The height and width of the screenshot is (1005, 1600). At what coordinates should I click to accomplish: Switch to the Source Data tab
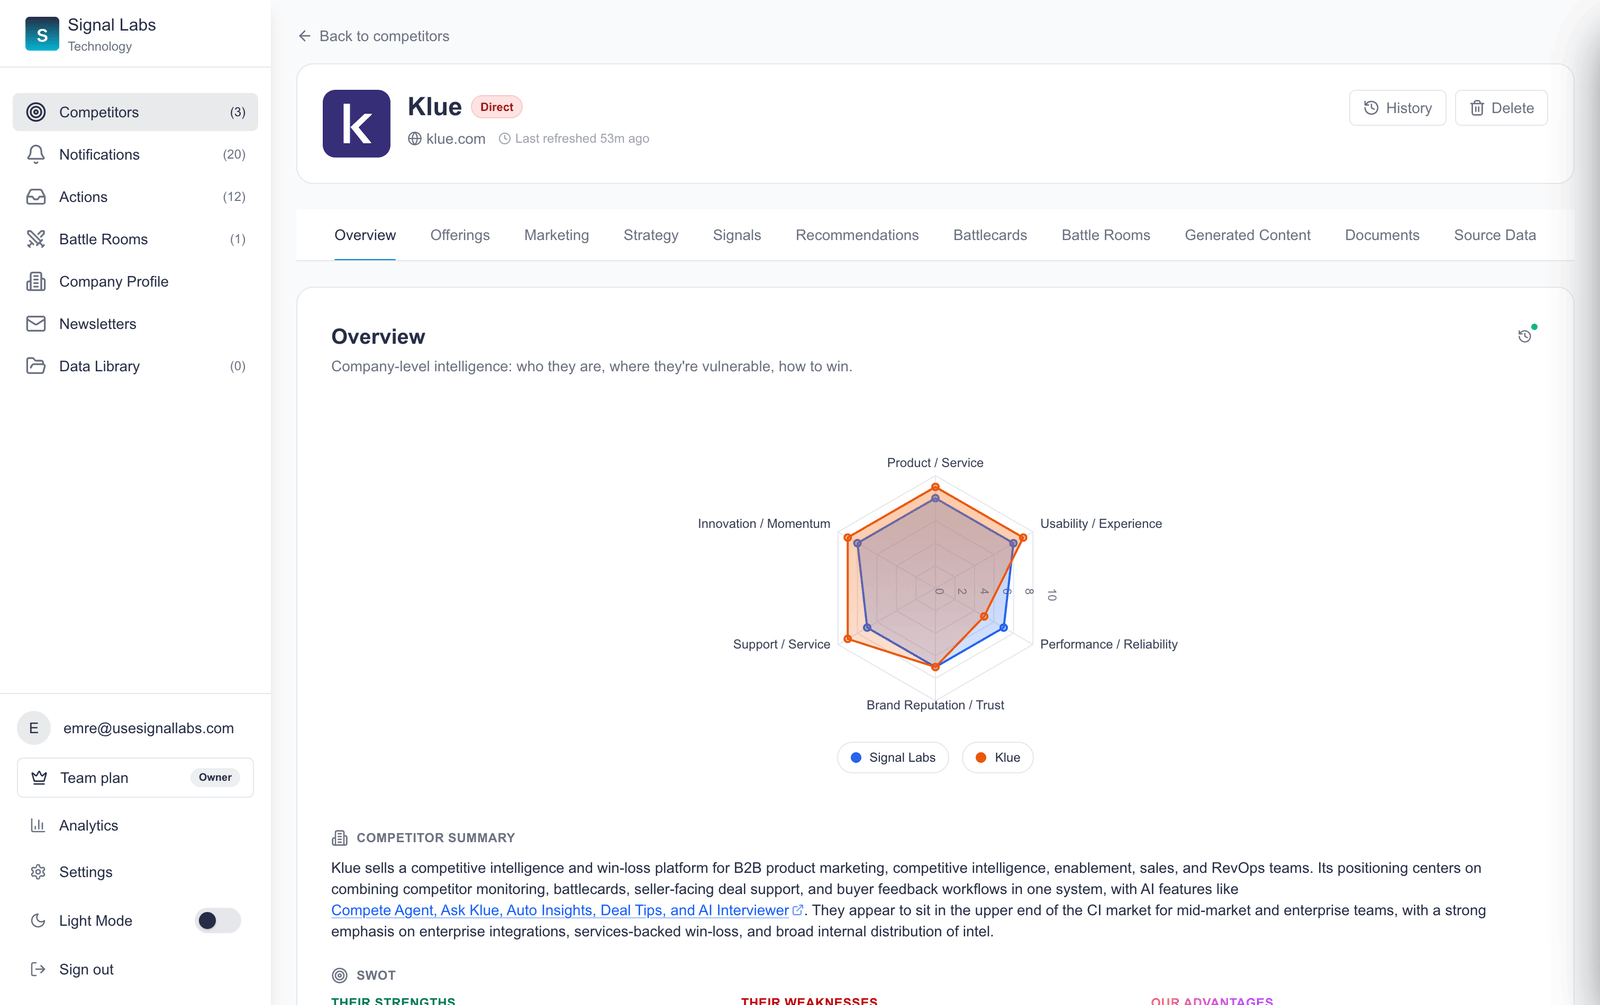coord(1495,235)
